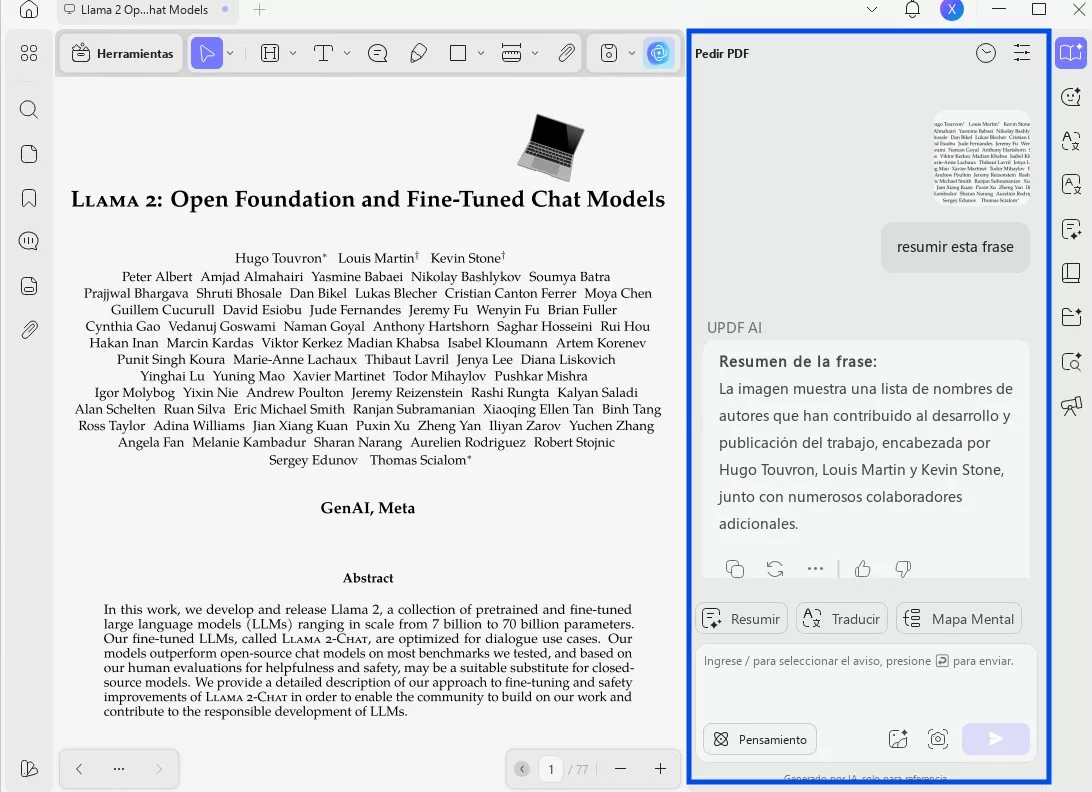This screenshot has height=792, width=1092.
Task: Click the Resumir button
Action: (x=741, y=619)
